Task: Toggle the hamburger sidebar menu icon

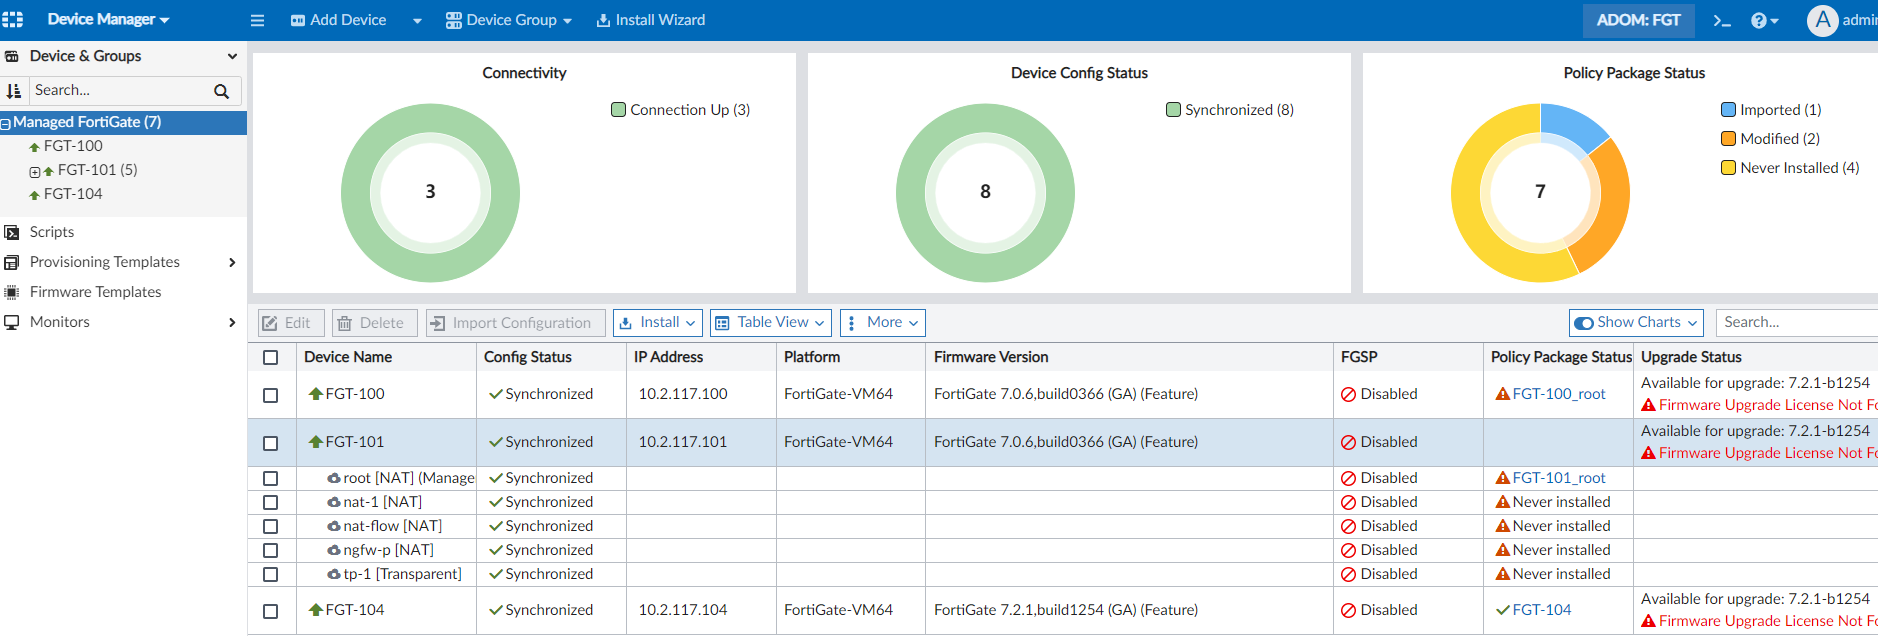Action: (x=257, y=20)
